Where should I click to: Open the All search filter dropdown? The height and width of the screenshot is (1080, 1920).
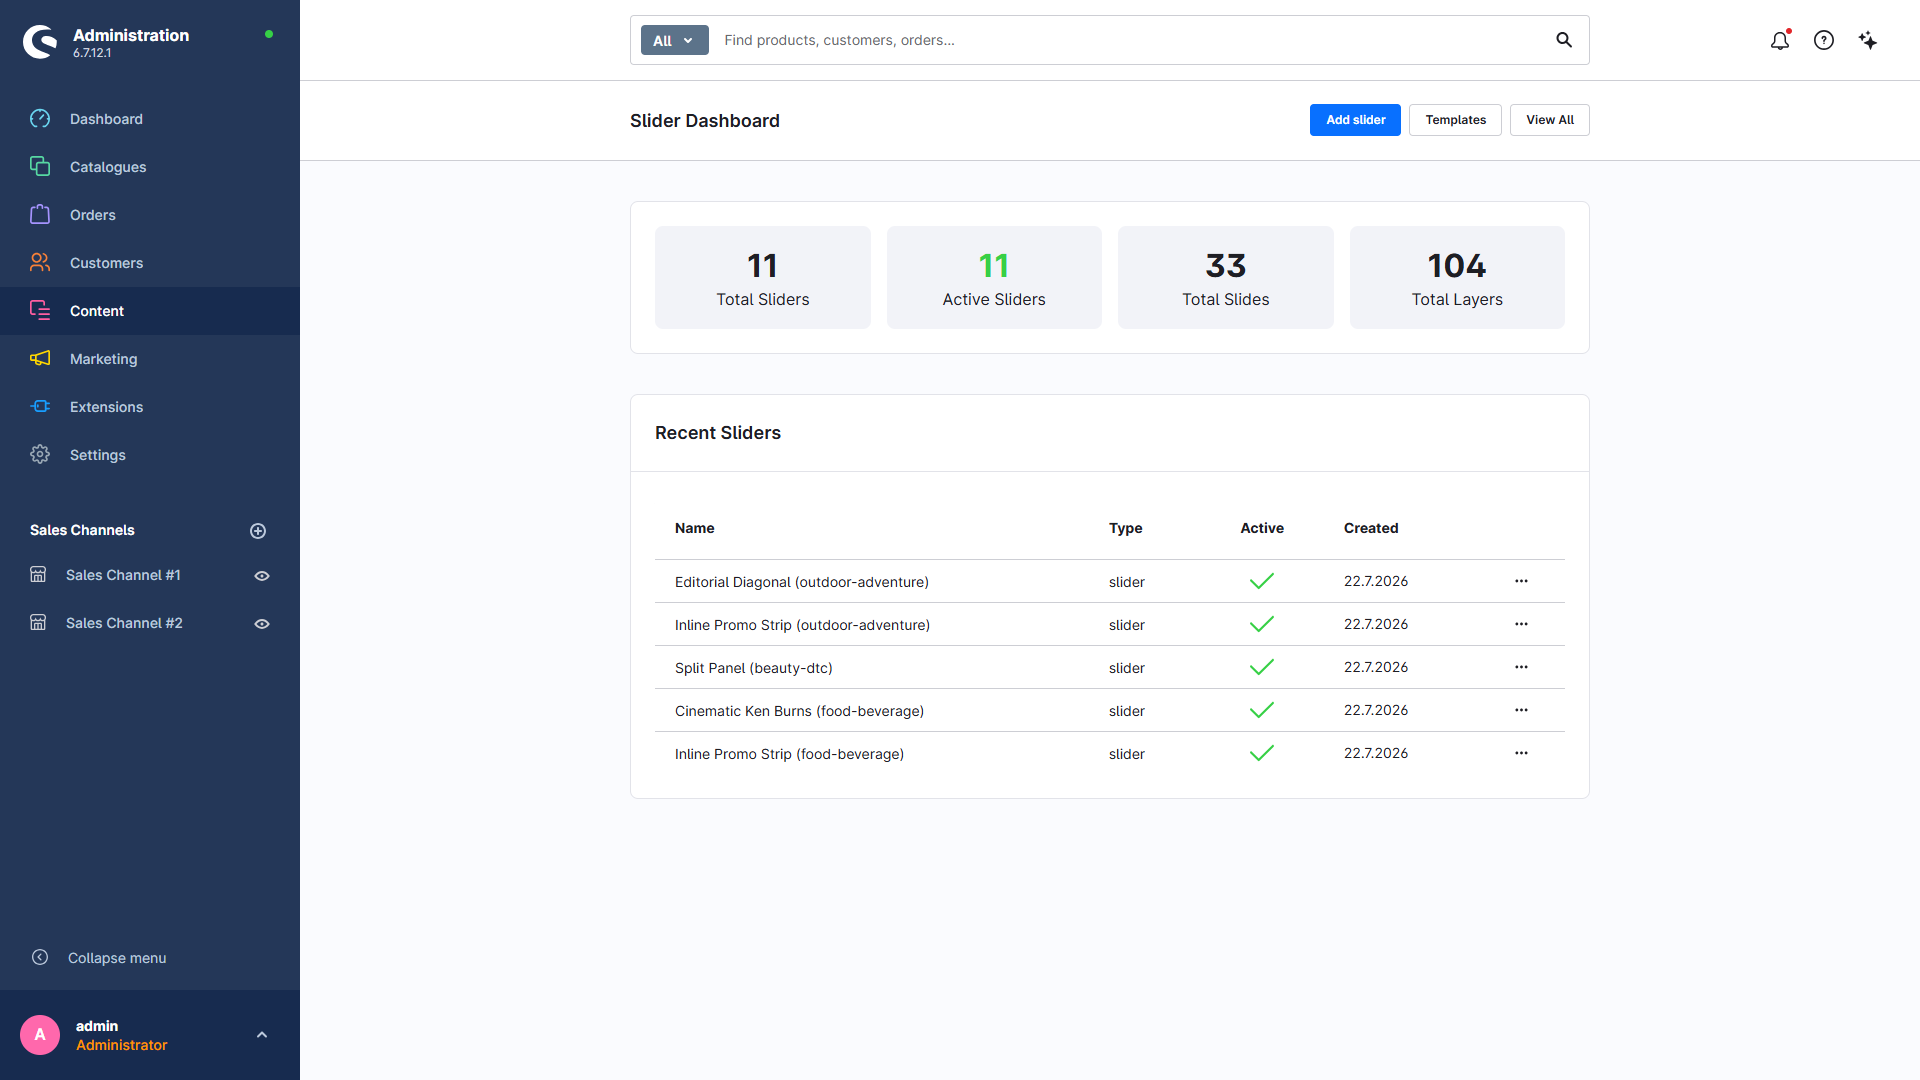pyautogui.click(x=674, y=40)
